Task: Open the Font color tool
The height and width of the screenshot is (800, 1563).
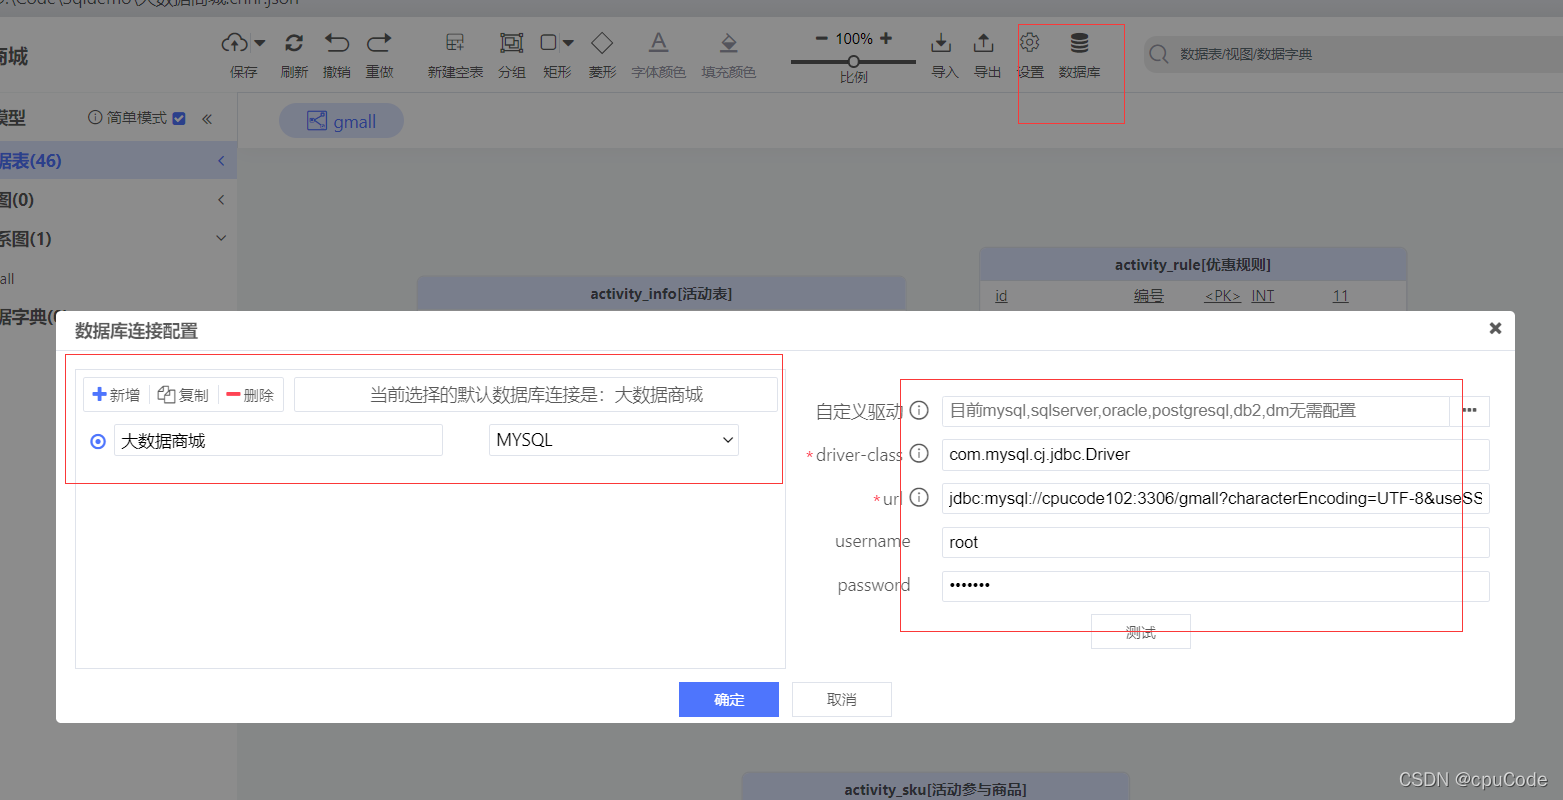Action: click(x=658, y=43)
